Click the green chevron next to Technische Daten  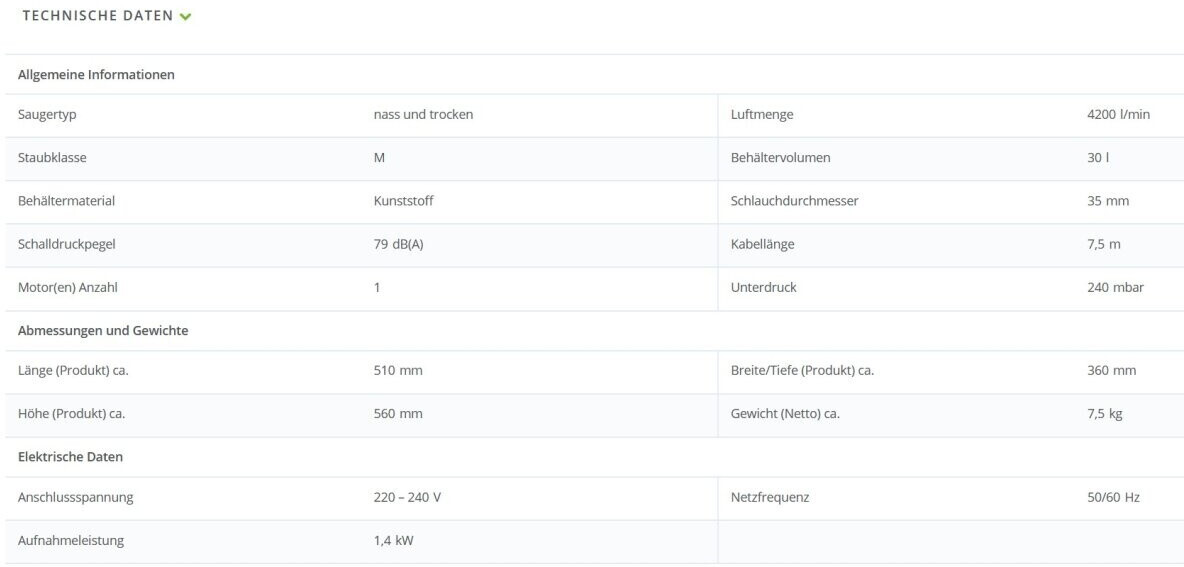185,17
